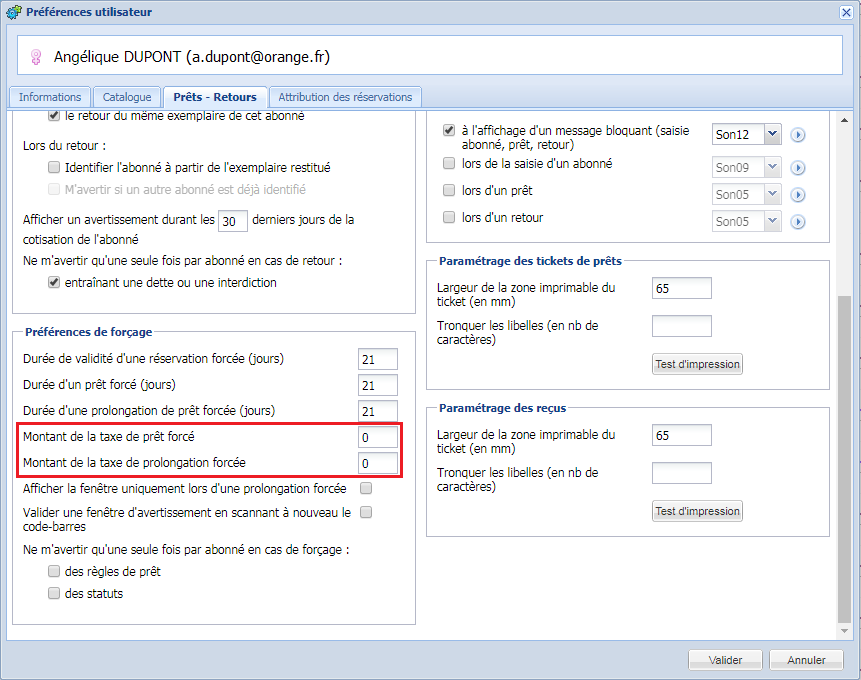The width and height of the screenshot is (861, 680).
Task: Open the Son12 sound dropdown
Action: (771, 134)
